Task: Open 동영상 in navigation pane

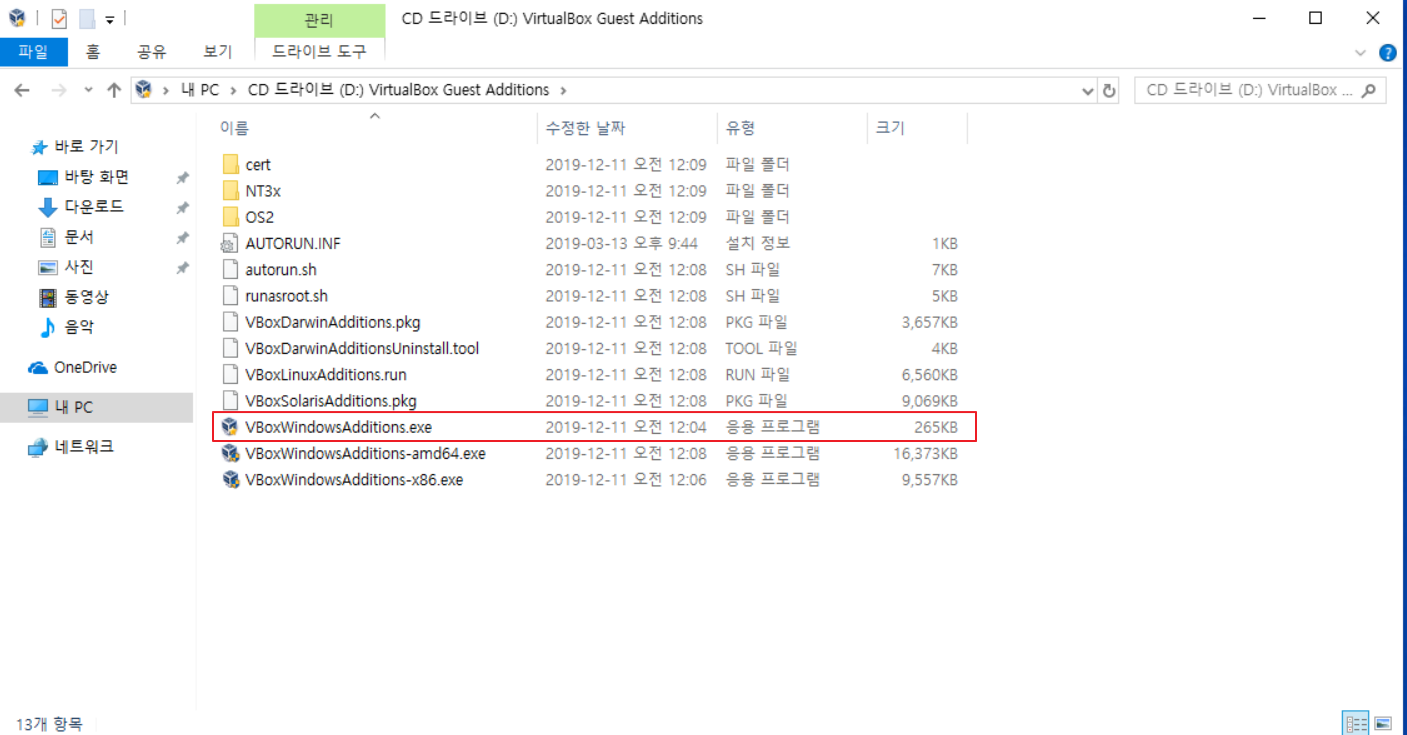Action: tap(87, 297)
